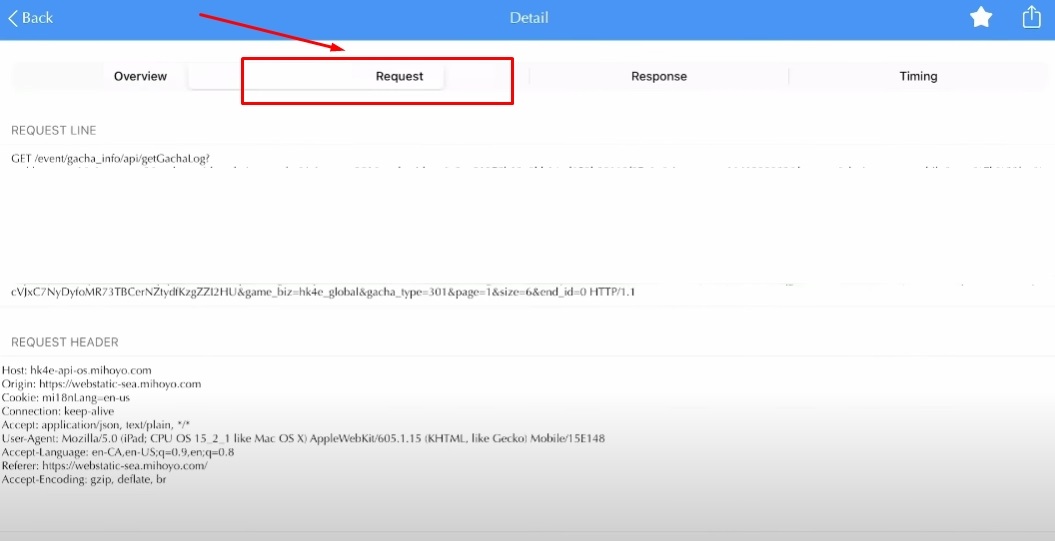1055x541 pixels.
Task: Go back using the Back label
Action: click(x=37, y=18)
